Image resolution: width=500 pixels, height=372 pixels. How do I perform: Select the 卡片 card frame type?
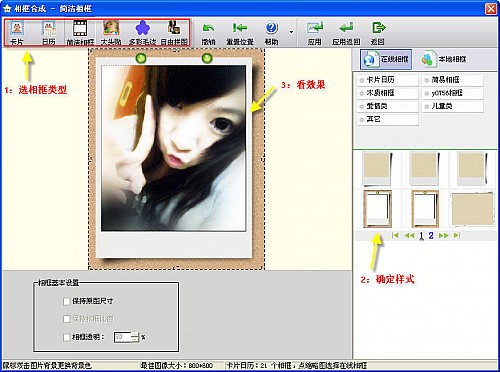click(x=17, y=33)
